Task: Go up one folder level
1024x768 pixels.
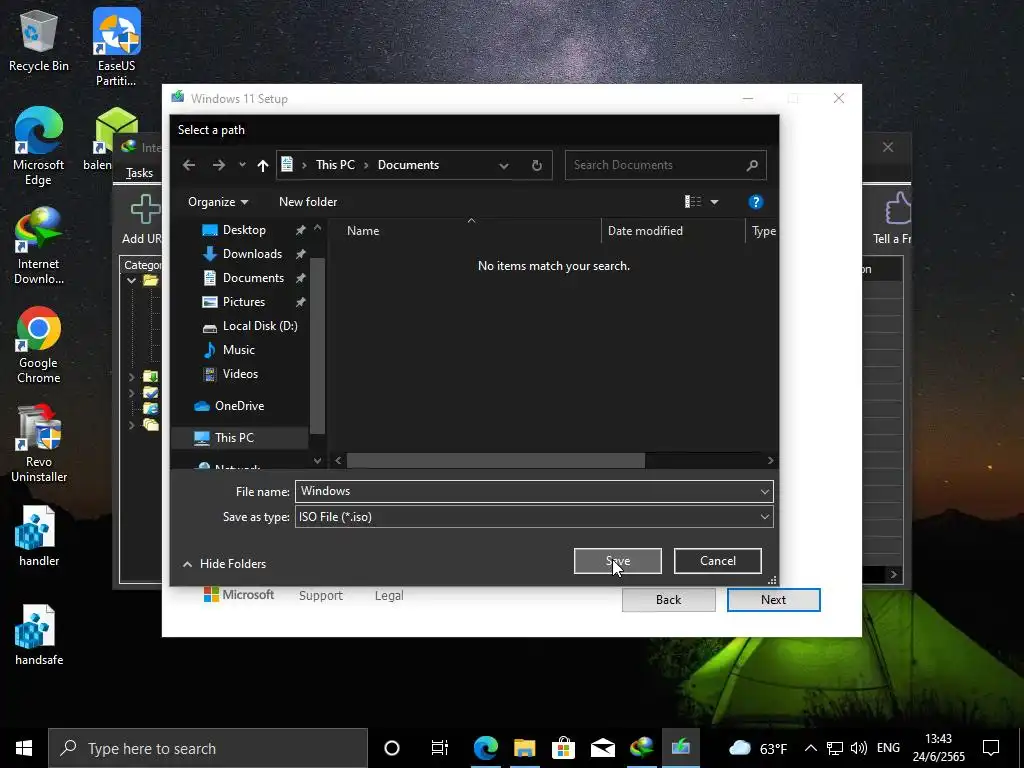Action: pyautogui.click(x=263, y=165)
